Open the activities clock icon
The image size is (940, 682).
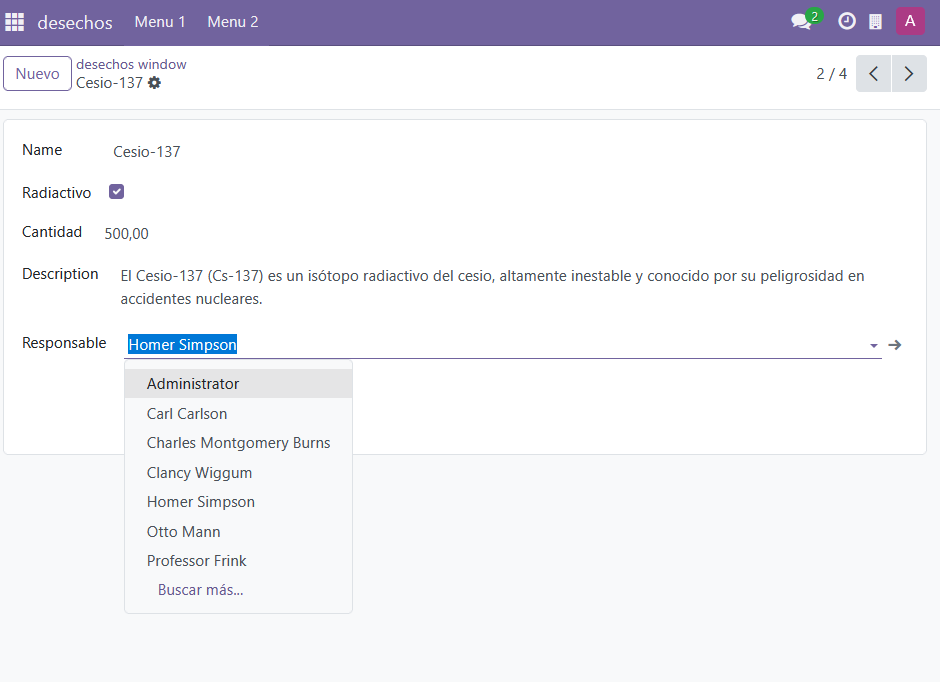pyautogui.click(x=847, y=22)
